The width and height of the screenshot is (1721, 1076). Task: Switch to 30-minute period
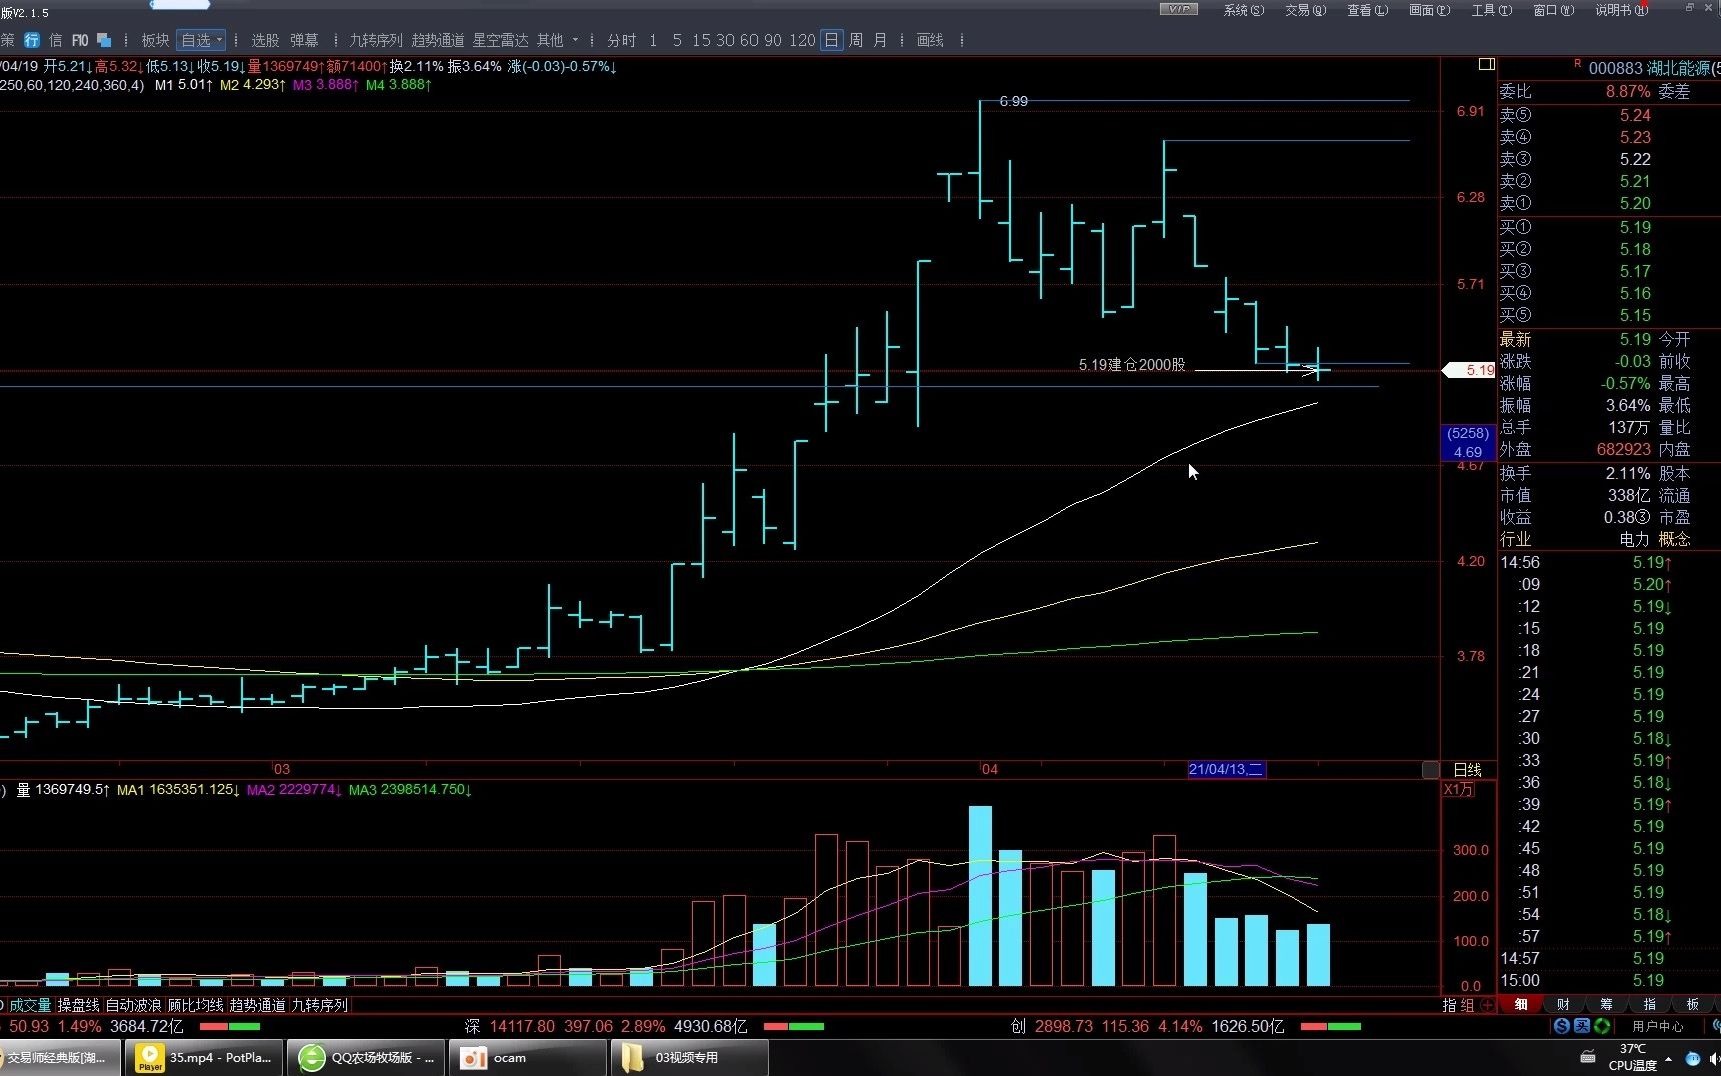coord(725,40)
